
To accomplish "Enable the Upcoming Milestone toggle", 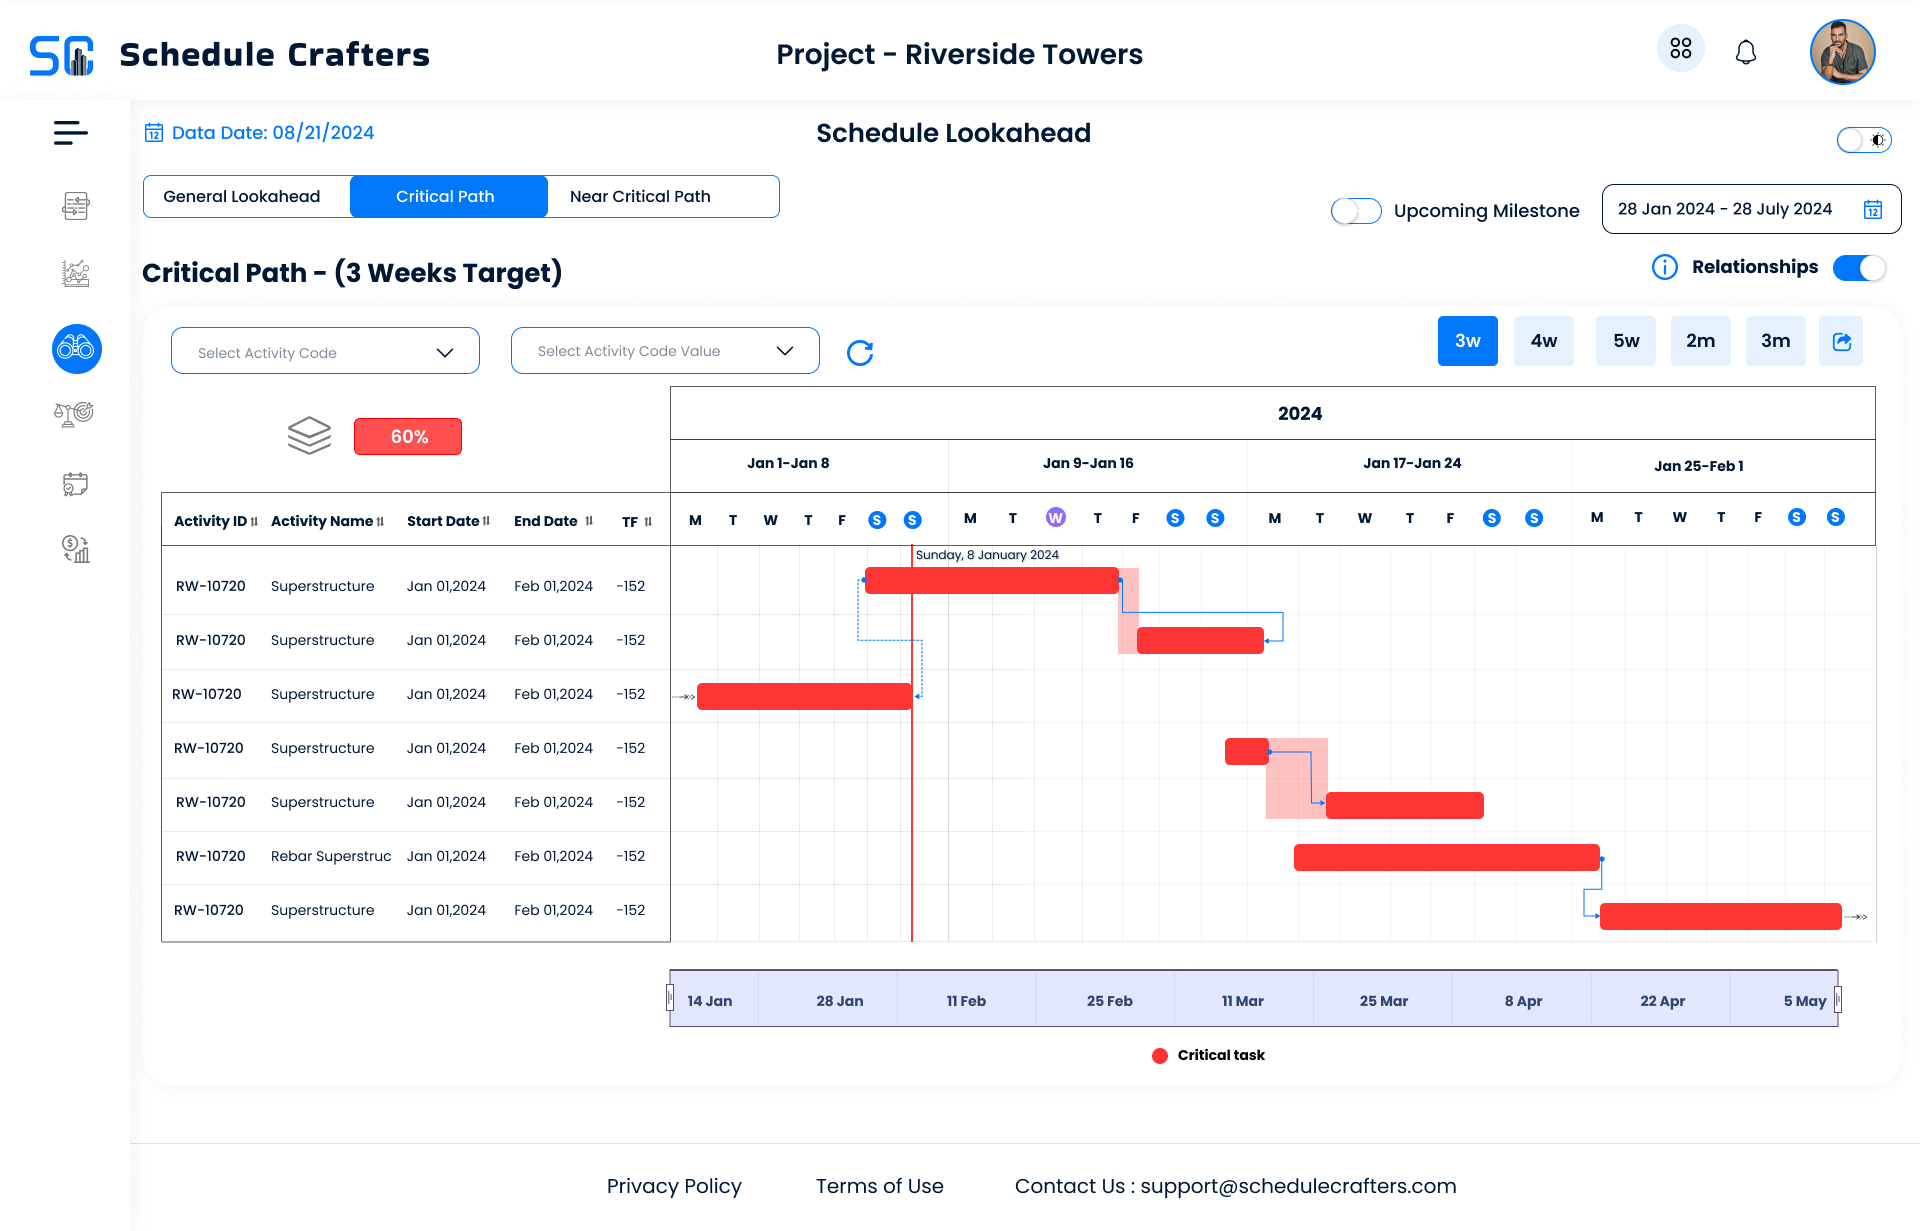I will (1356, 211).
